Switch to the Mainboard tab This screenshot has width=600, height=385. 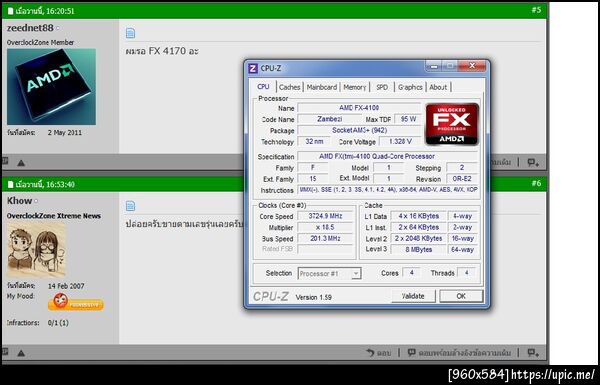(322, 87)
